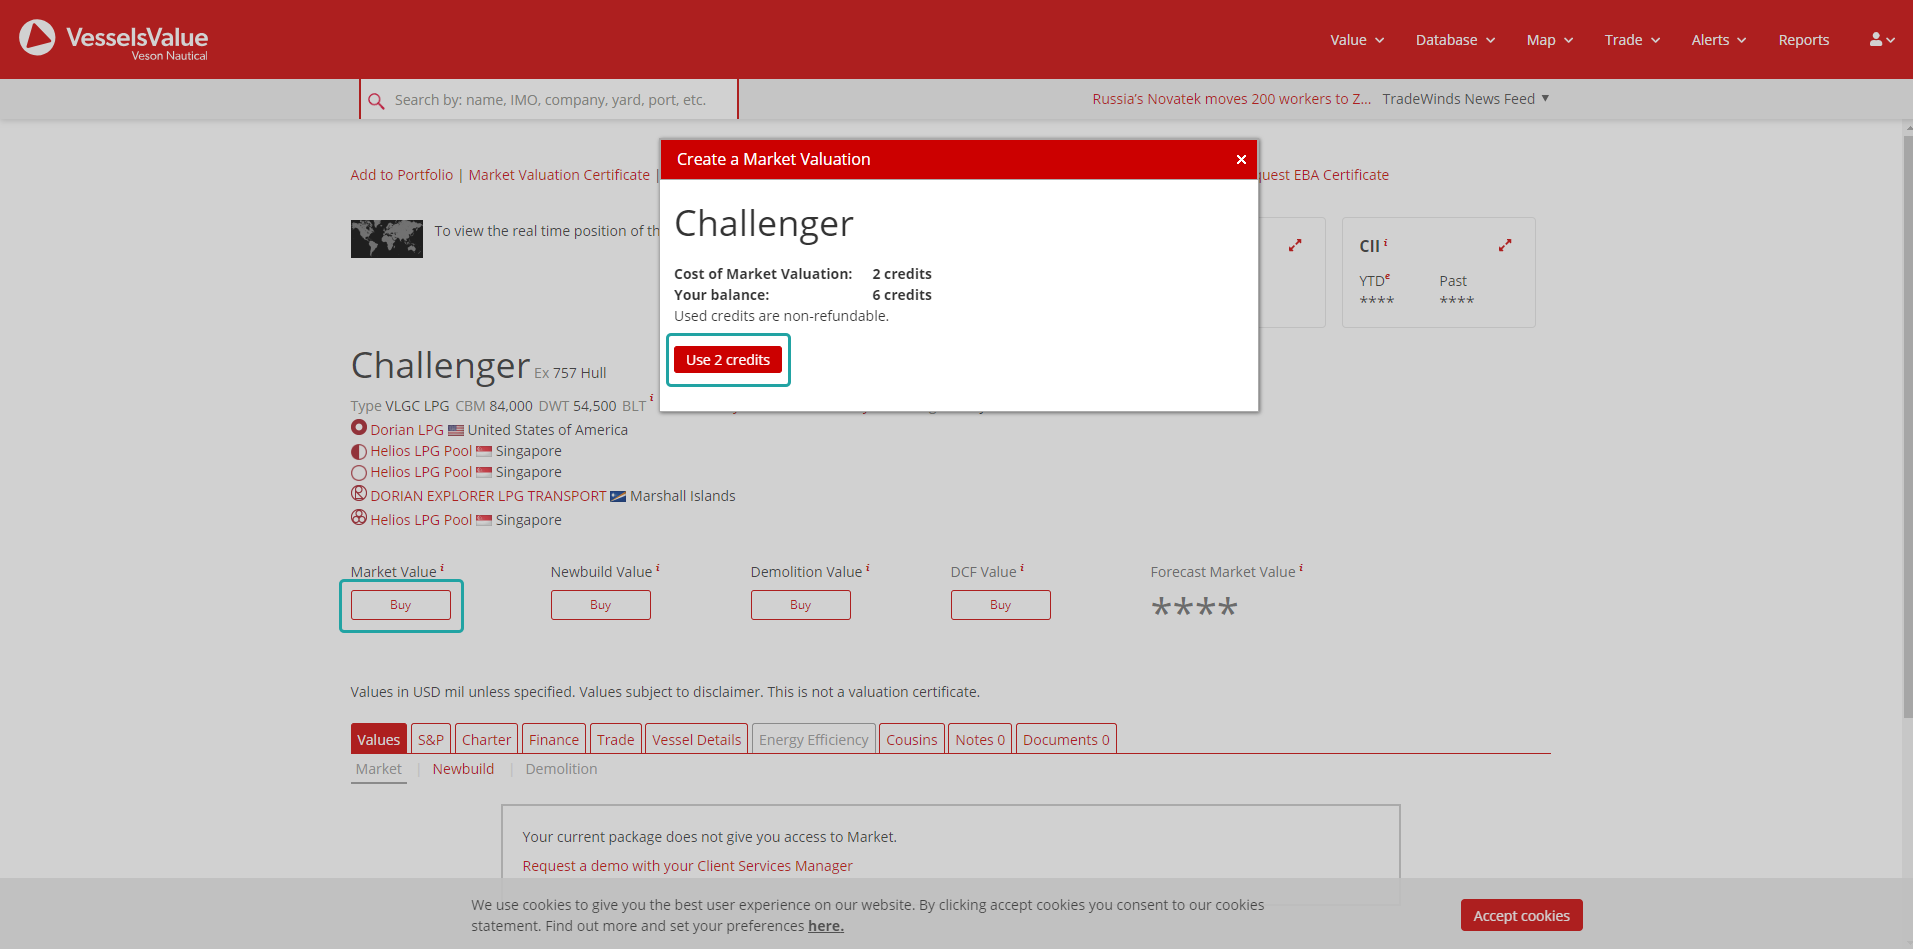Image resolution: width=1913 pixels, height=949 pixels.
Task: Open the Vessel Details tab
Action: point(696,740)
